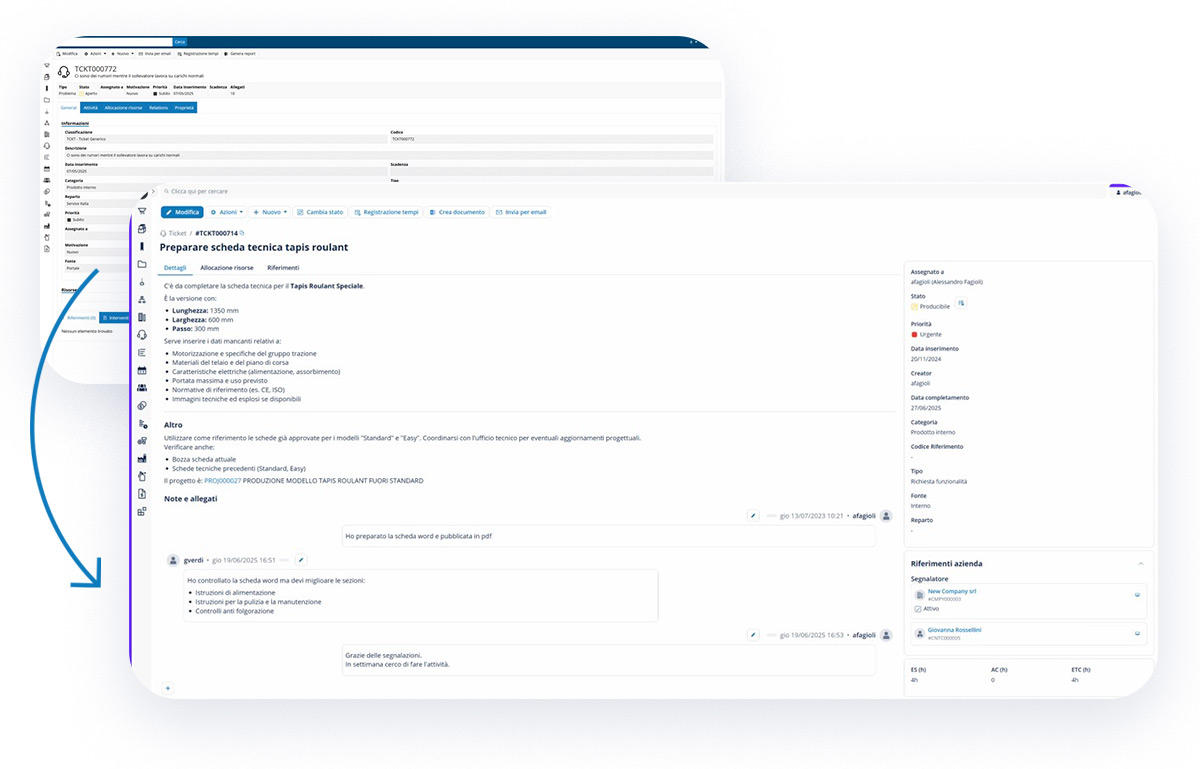Switch to the Riferimenti tab in front window
This screenshot has width=1200, height=769.
283,268
